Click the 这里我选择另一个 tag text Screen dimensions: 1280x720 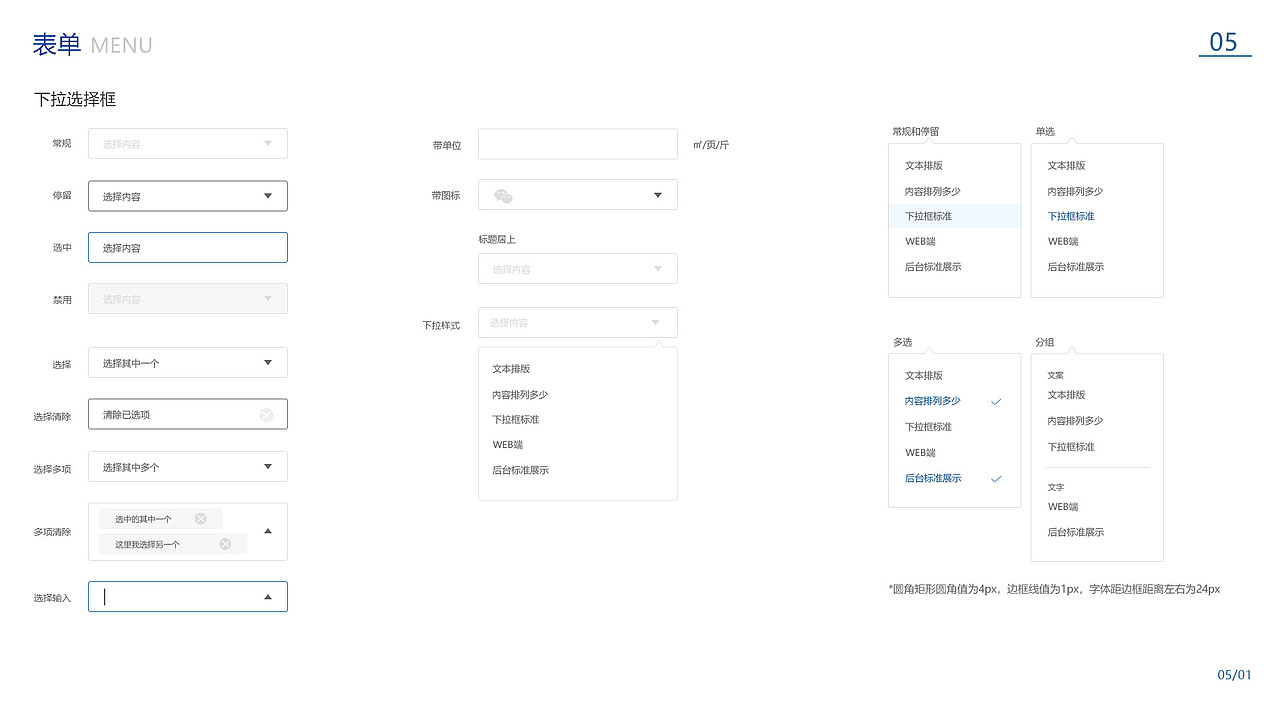(147, 544)
